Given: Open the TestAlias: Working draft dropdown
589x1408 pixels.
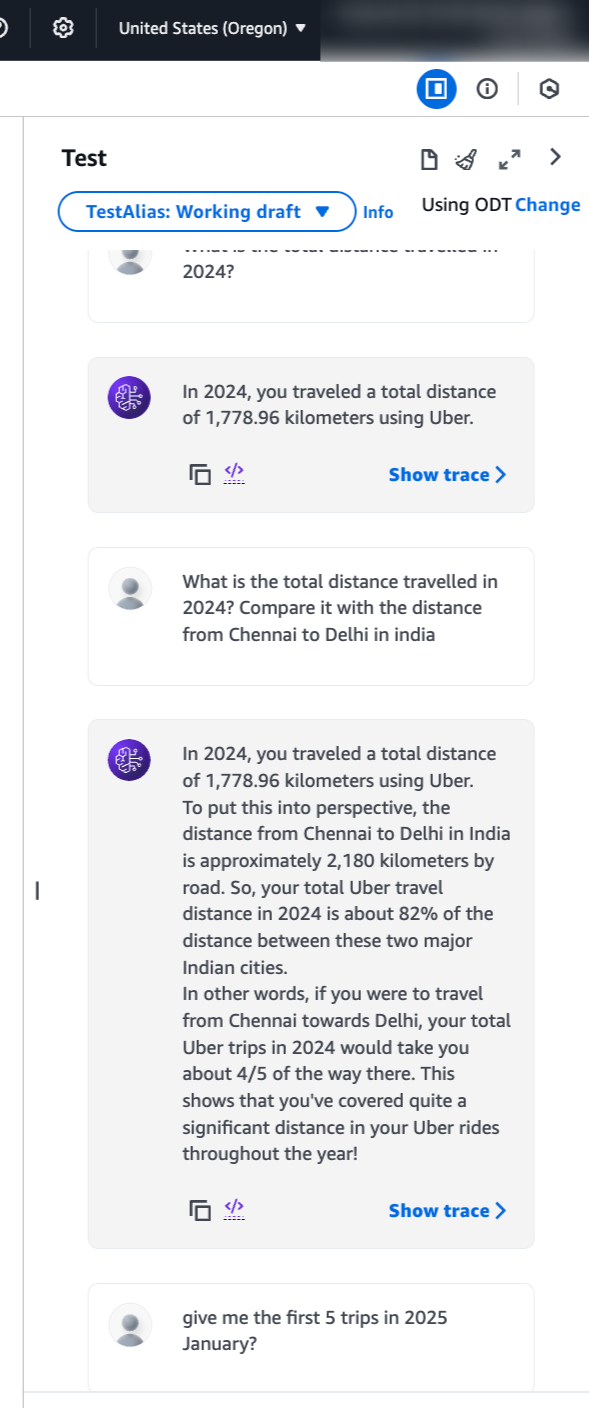Looking at the screenshot, I should (x=207, y=212).
